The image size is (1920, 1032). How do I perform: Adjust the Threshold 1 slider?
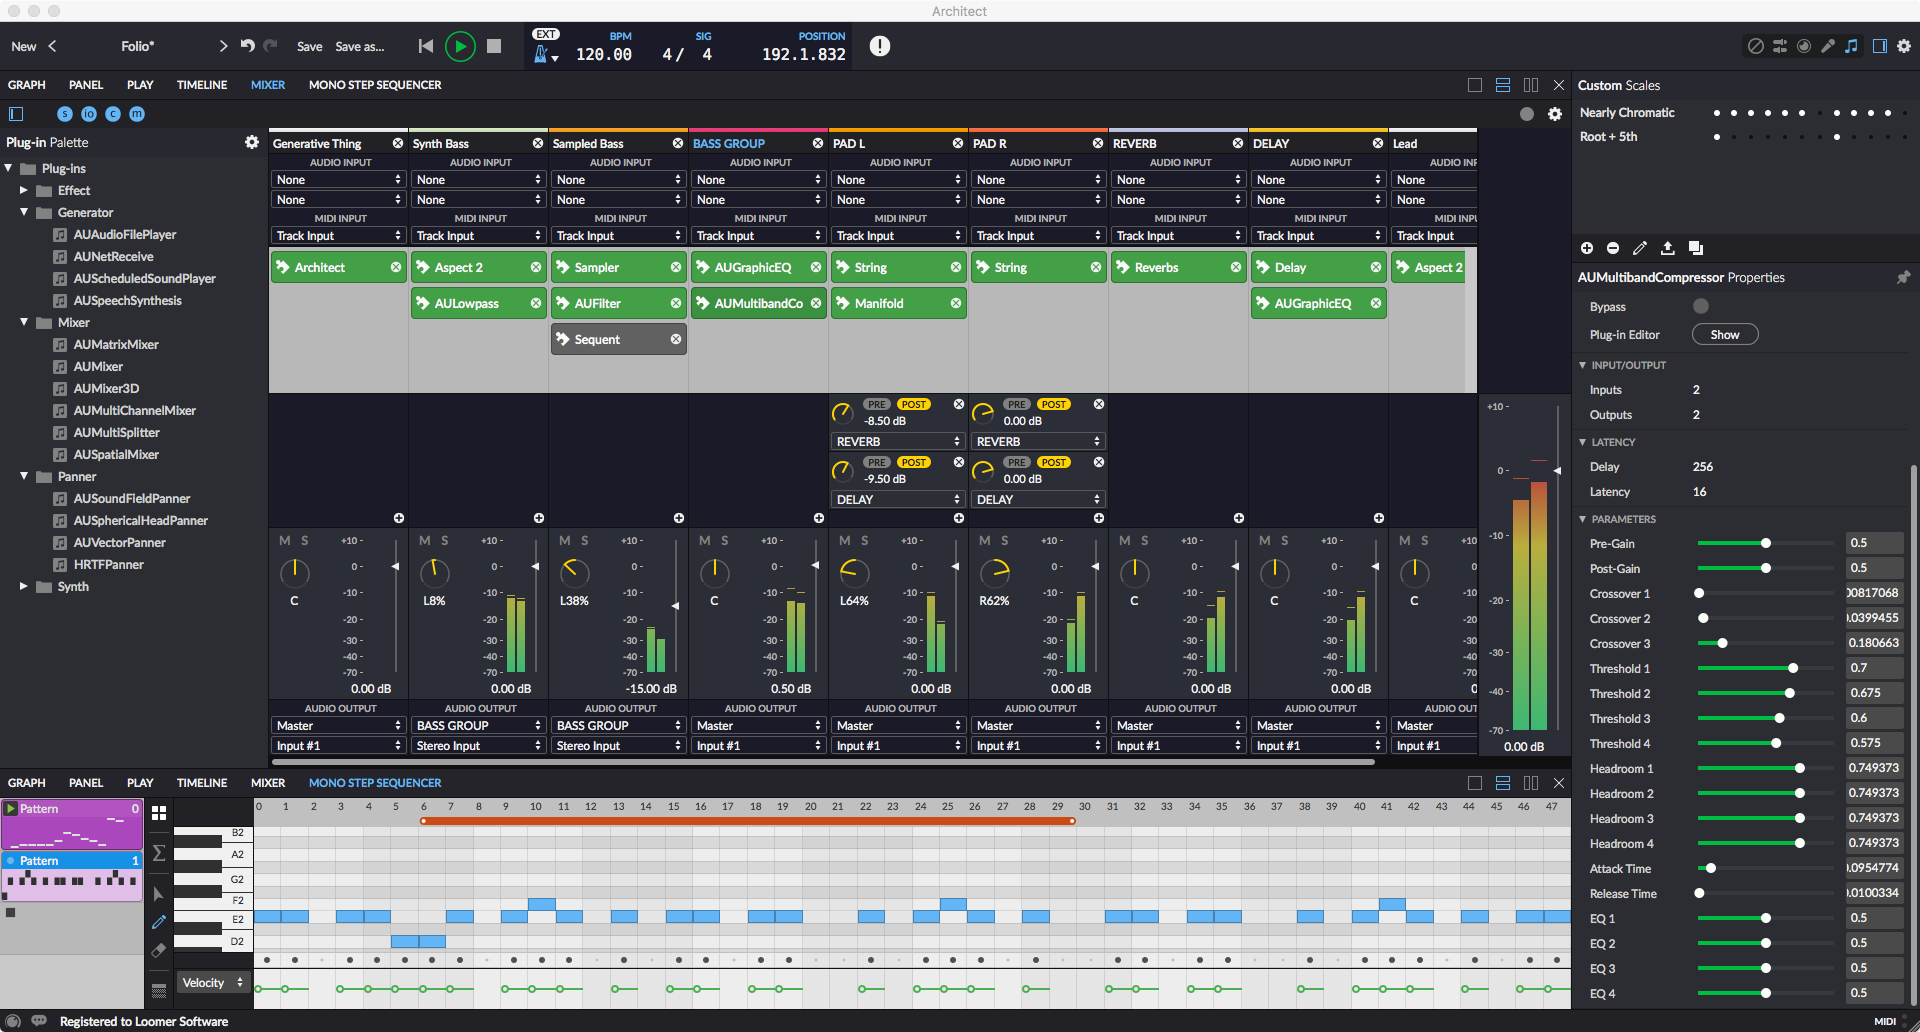pos(1766,668)
